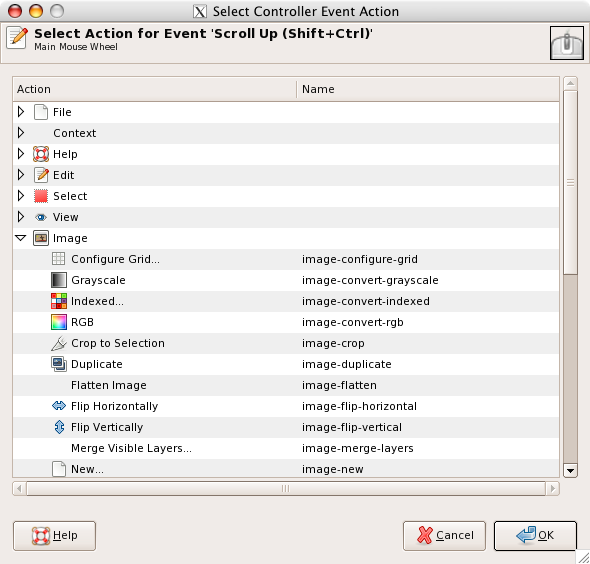Click the Indexed color palette icon

(x=59, y=301)
